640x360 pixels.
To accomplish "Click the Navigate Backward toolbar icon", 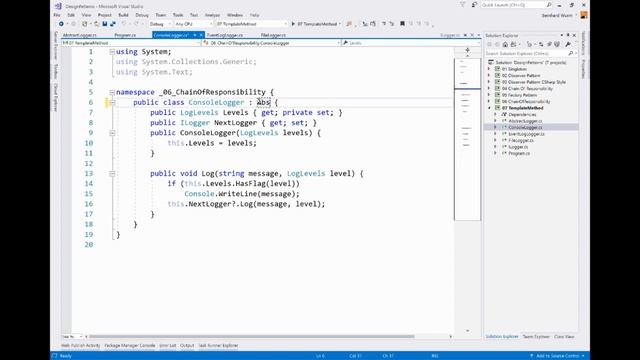I will pyautogui.click(x=61, y=24).
